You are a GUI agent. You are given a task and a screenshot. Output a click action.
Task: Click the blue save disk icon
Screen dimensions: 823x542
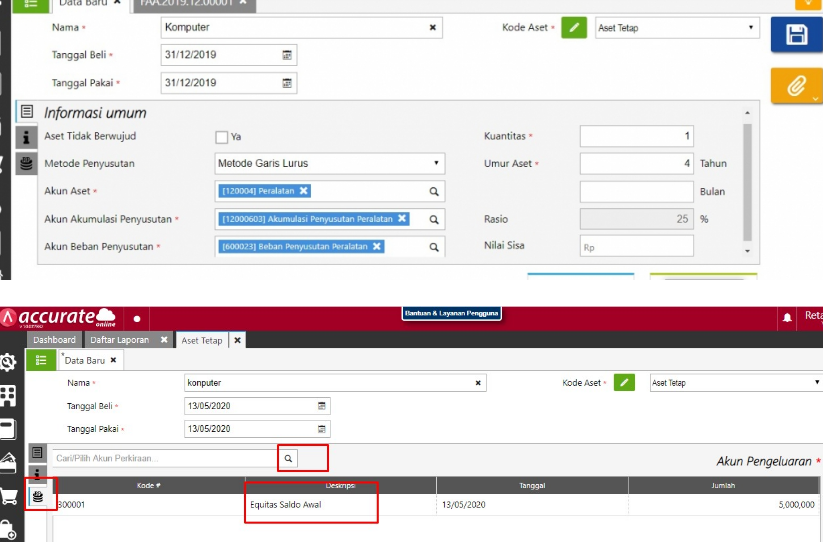[796, 35]
